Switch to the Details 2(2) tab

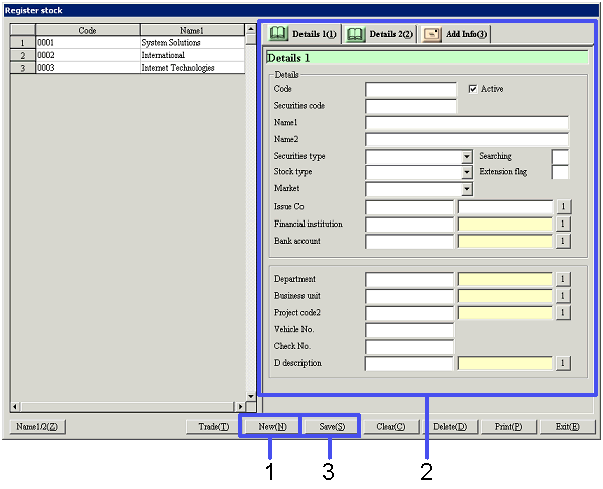pyautogui.click(x=379, y=34)
